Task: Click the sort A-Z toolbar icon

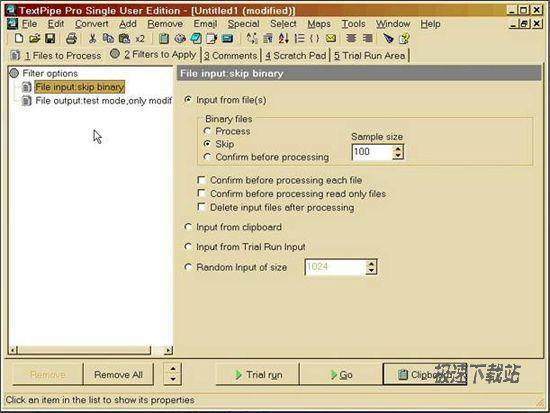Action: tap(283, 38)
